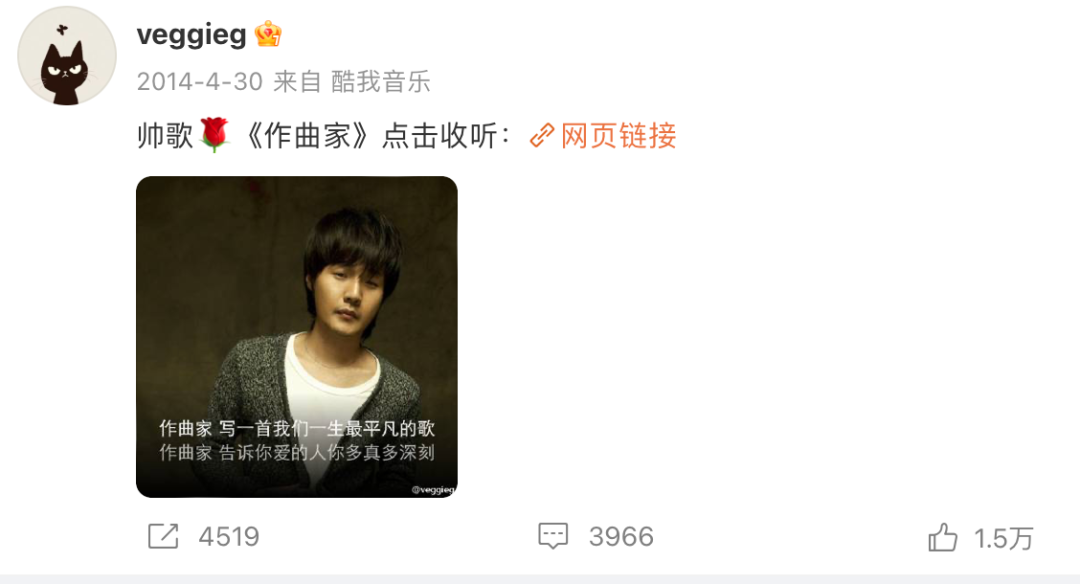Image resolution: width=1080 pixels, height=584 pixels.
Task: Click the username veggieg
Action: (x=191, y=34)
